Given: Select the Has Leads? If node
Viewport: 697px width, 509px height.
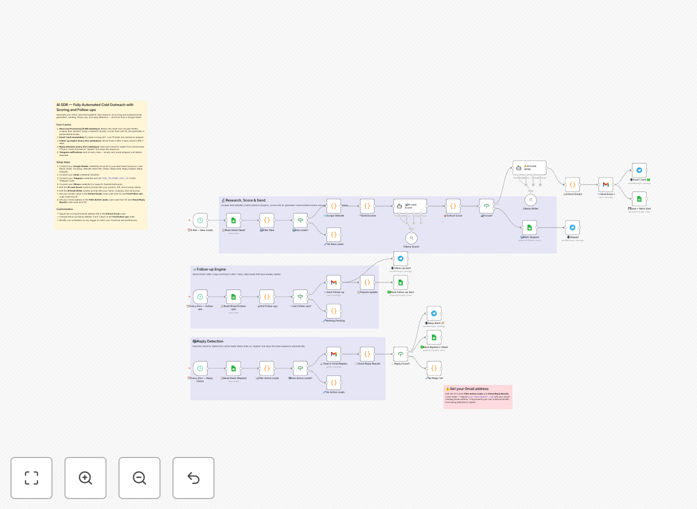Looking at the screenshot, I should [300, 220].
